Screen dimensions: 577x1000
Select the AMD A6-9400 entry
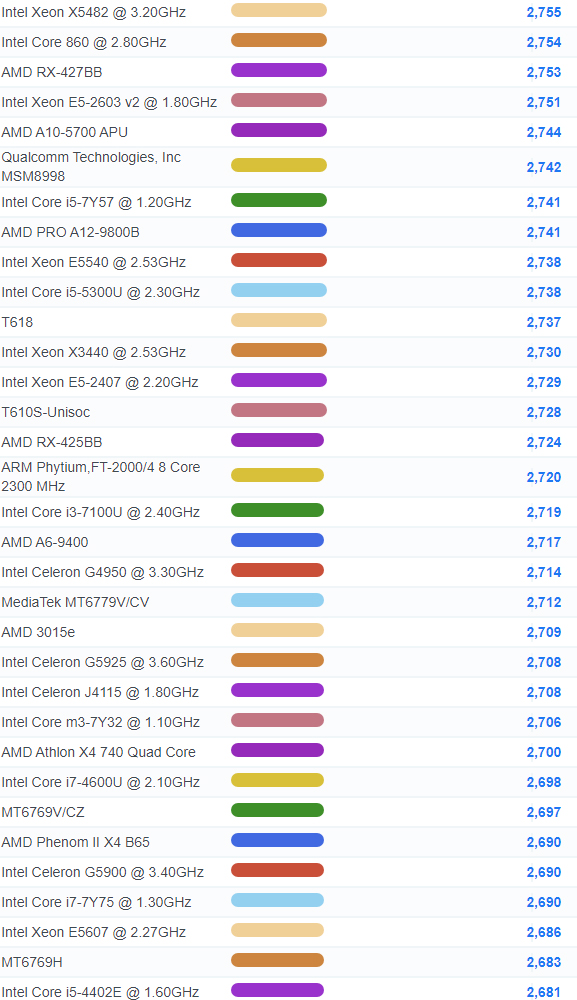tap(45, 542)
